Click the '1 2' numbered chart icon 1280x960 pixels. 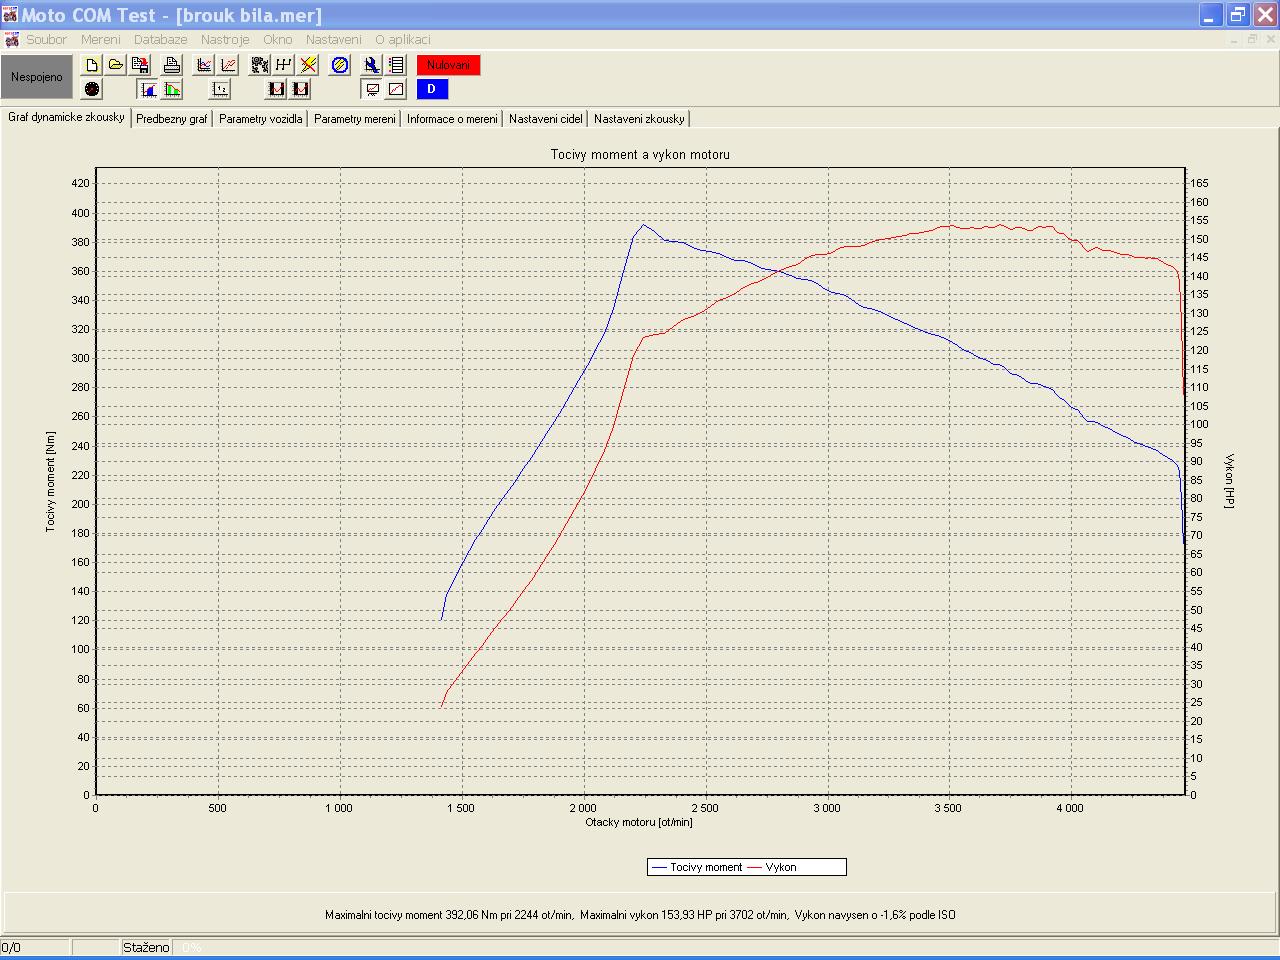(220, 89)
